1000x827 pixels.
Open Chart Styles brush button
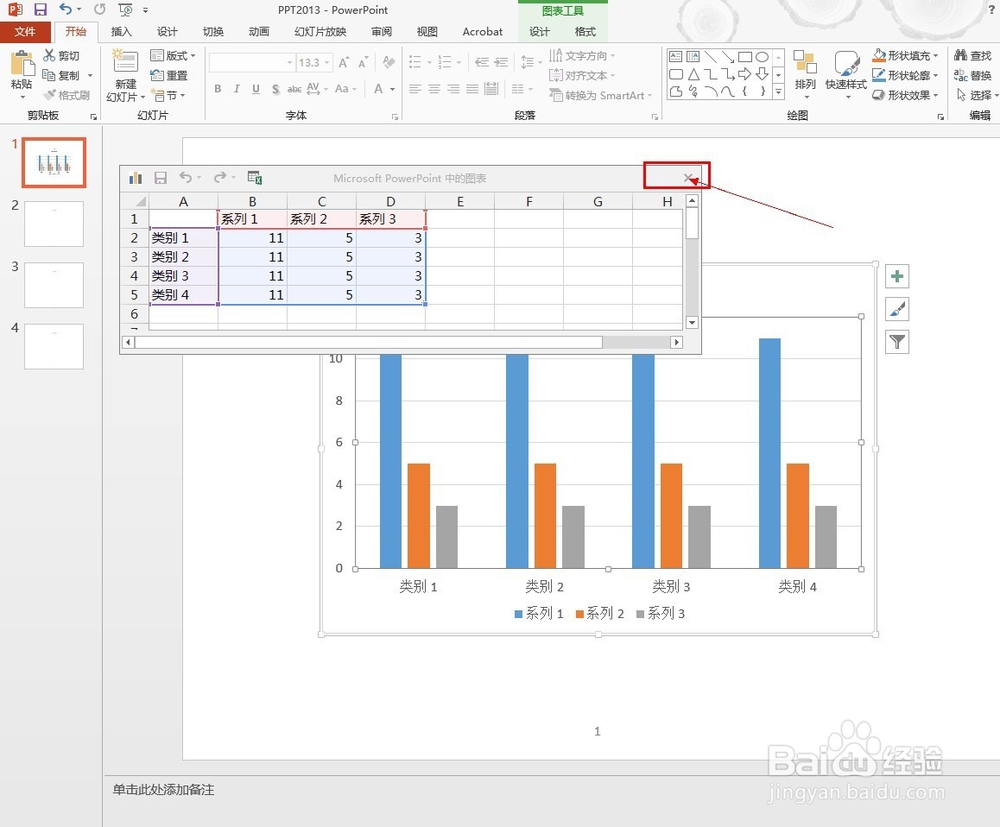(x=897, y=309)
